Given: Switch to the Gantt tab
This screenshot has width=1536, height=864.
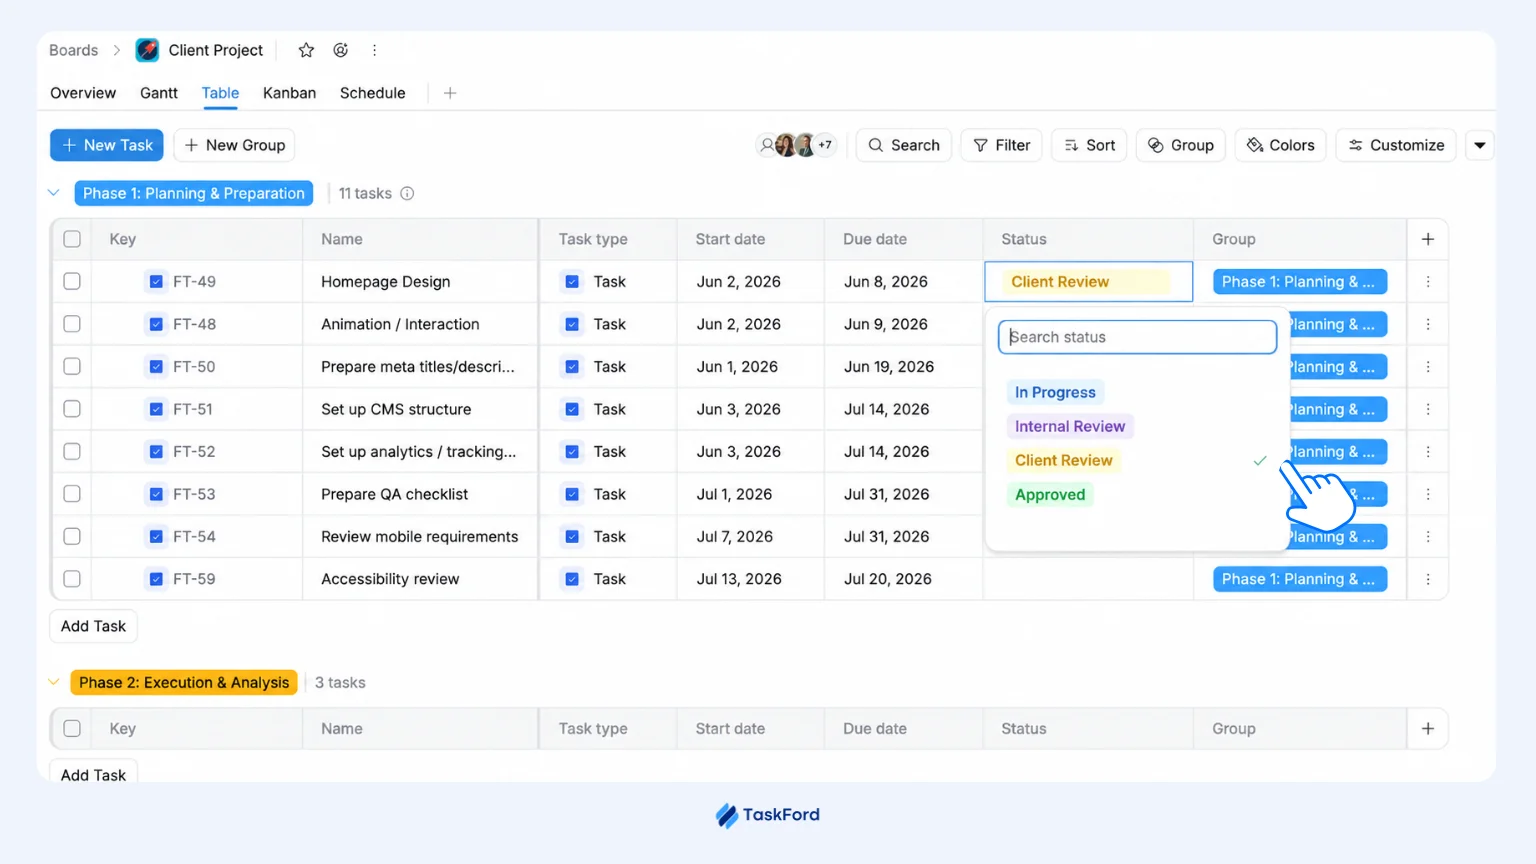Looking at the screenshot, I should (159, 93).
